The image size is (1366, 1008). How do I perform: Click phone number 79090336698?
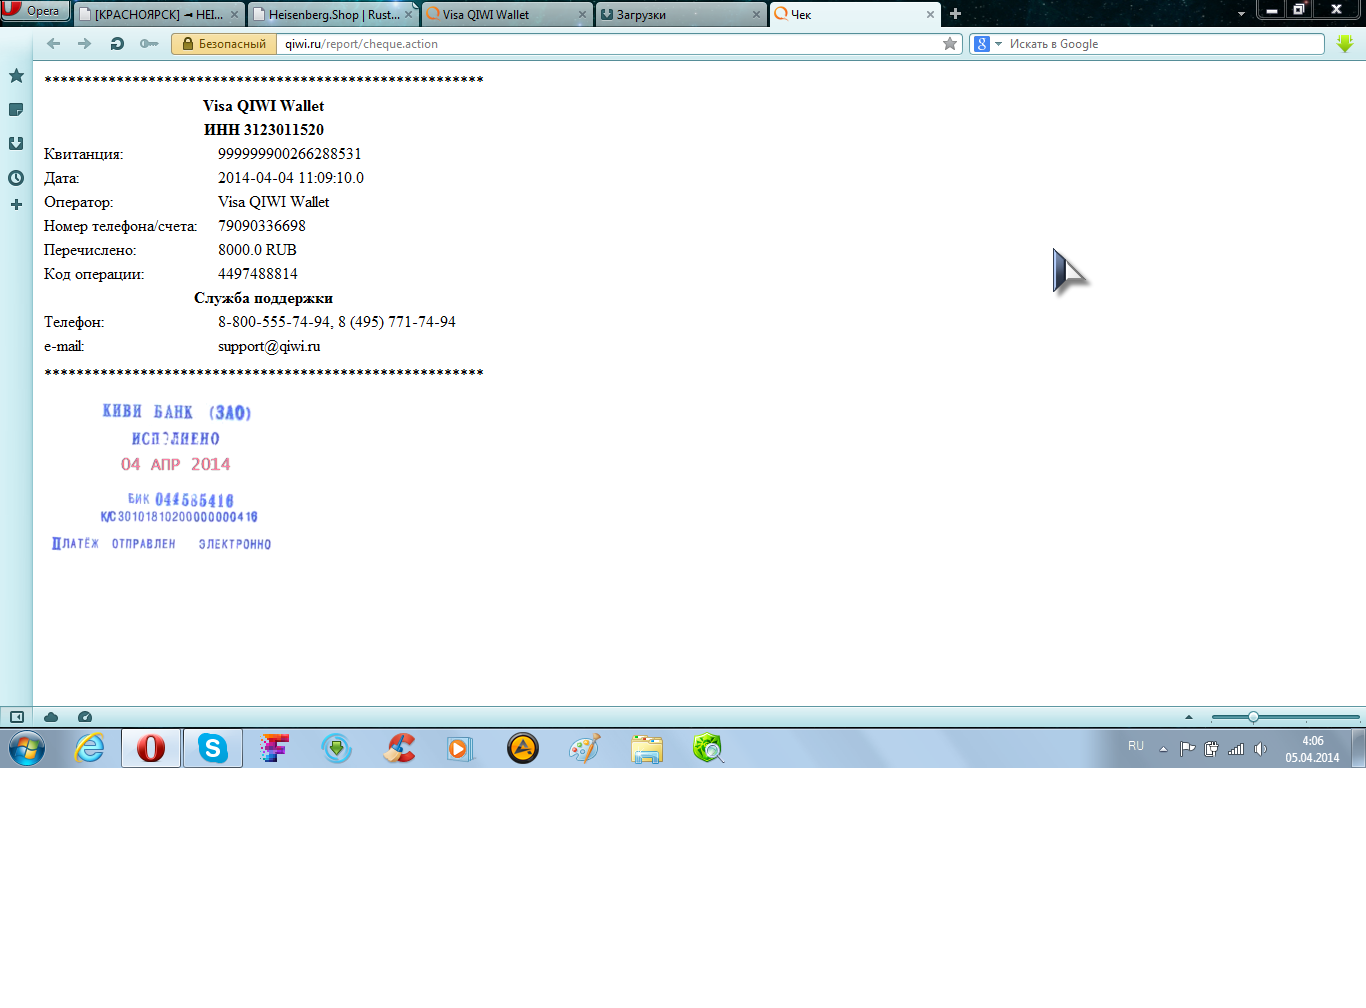pos(262,226)
